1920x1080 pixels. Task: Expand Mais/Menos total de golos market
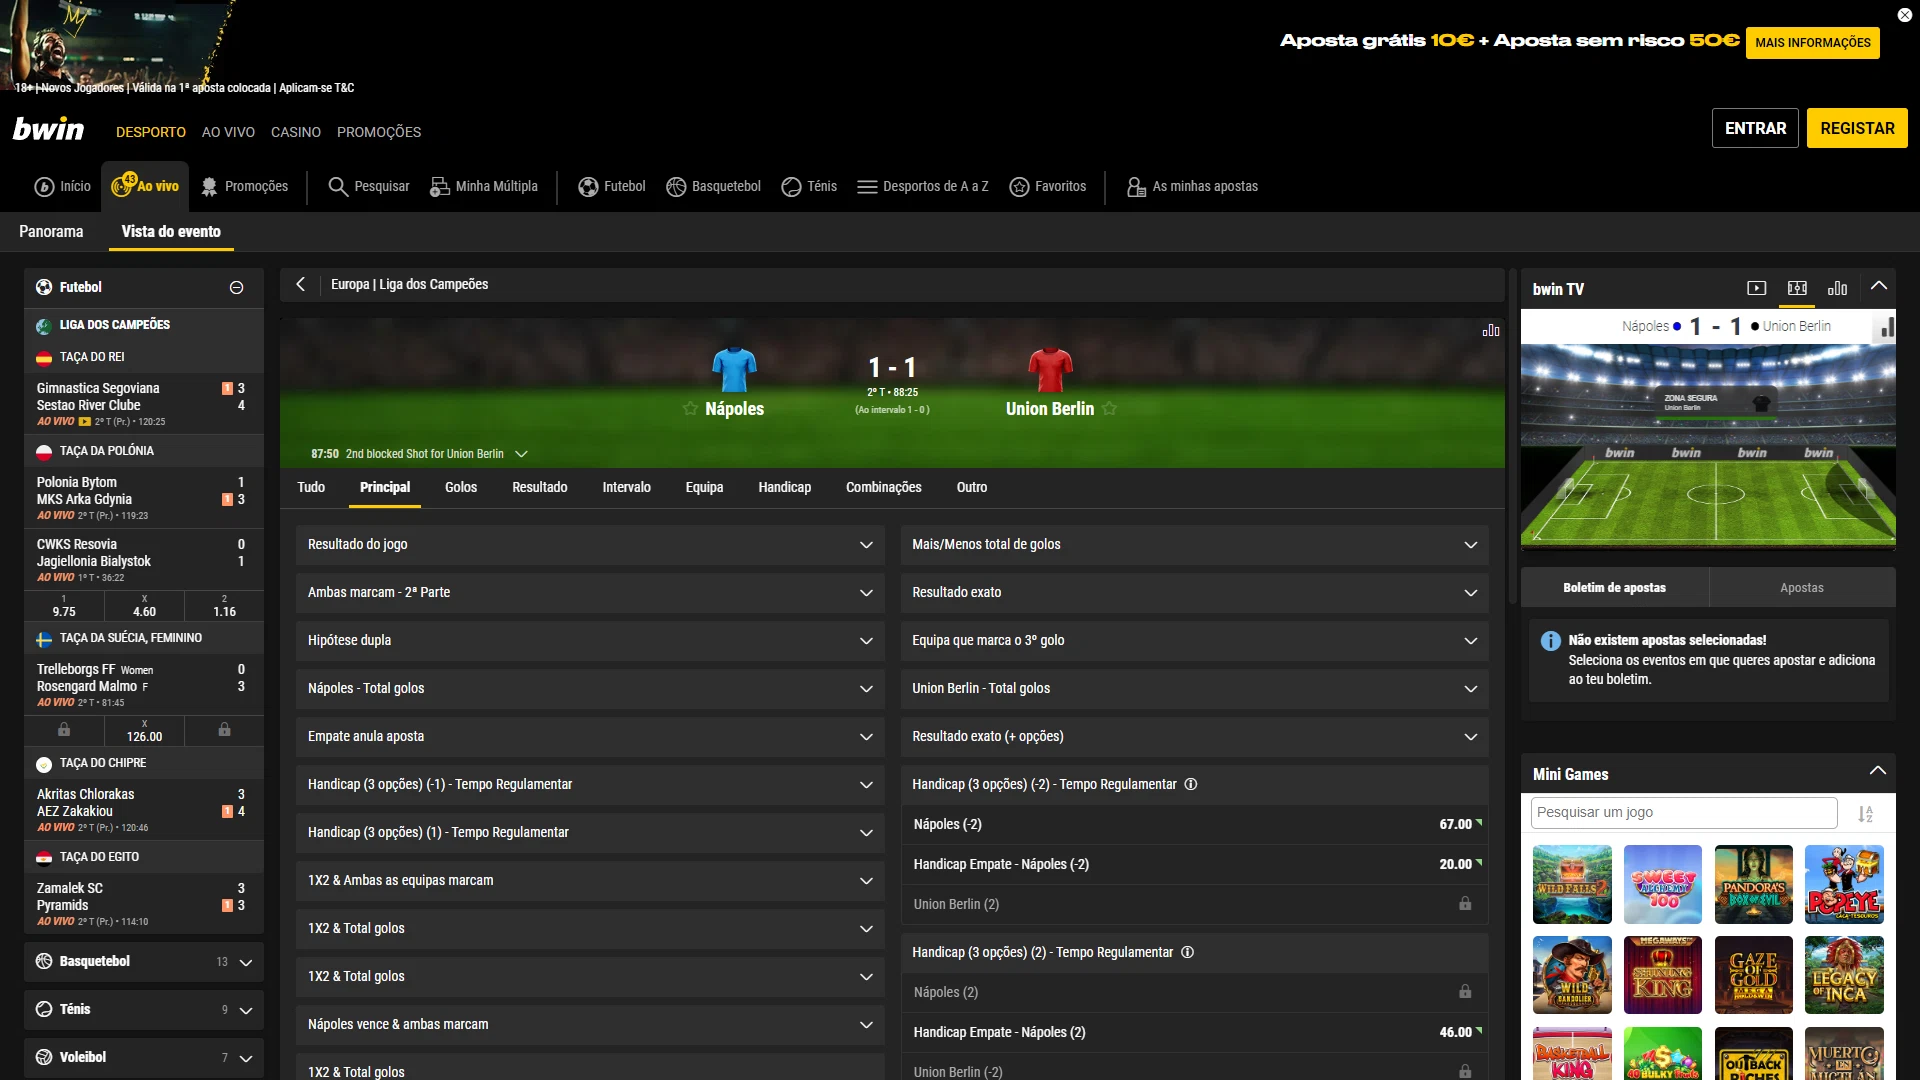[1194, 544]
